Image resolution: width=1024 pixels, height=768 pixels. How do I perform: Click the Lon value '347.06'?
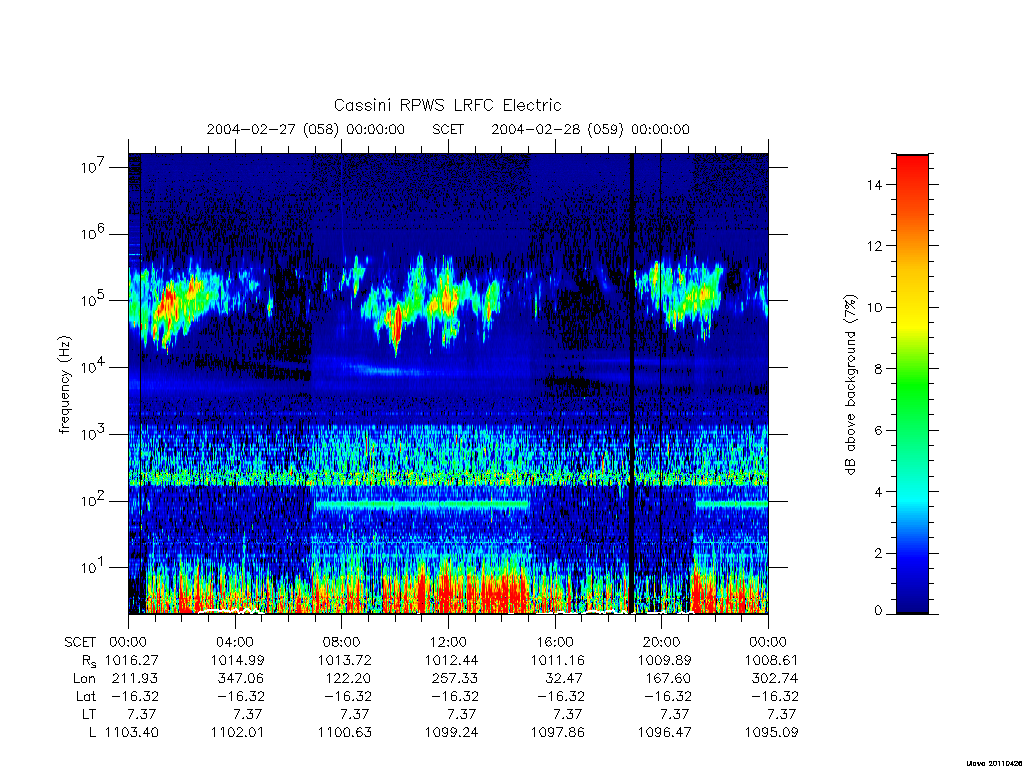click(242, 679)
